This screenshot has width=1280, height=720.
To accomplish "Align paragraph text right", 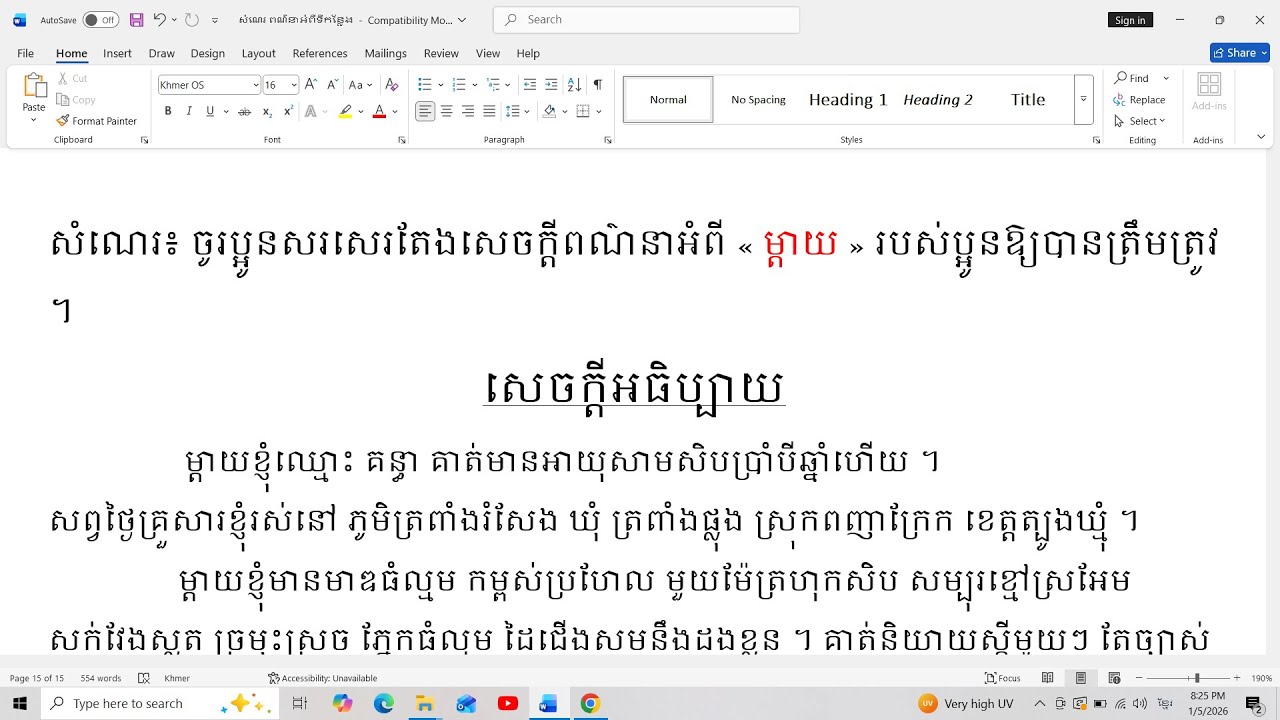I will click(x=468, y=111).
